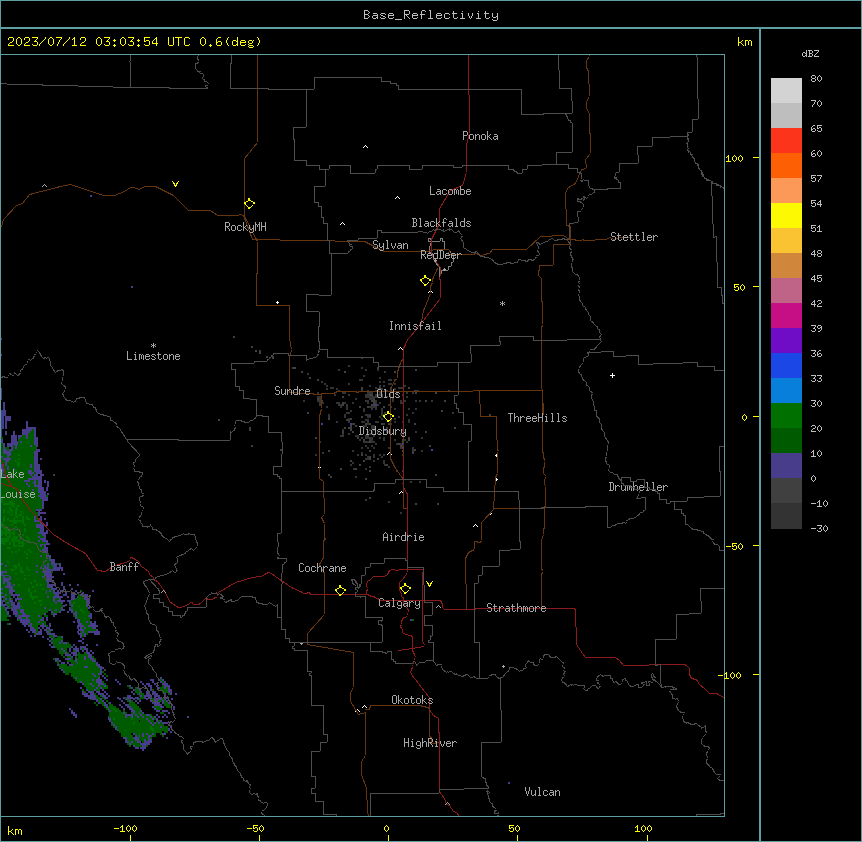
Task: Click the HighRiver town label
Action: tap(430, 743)
